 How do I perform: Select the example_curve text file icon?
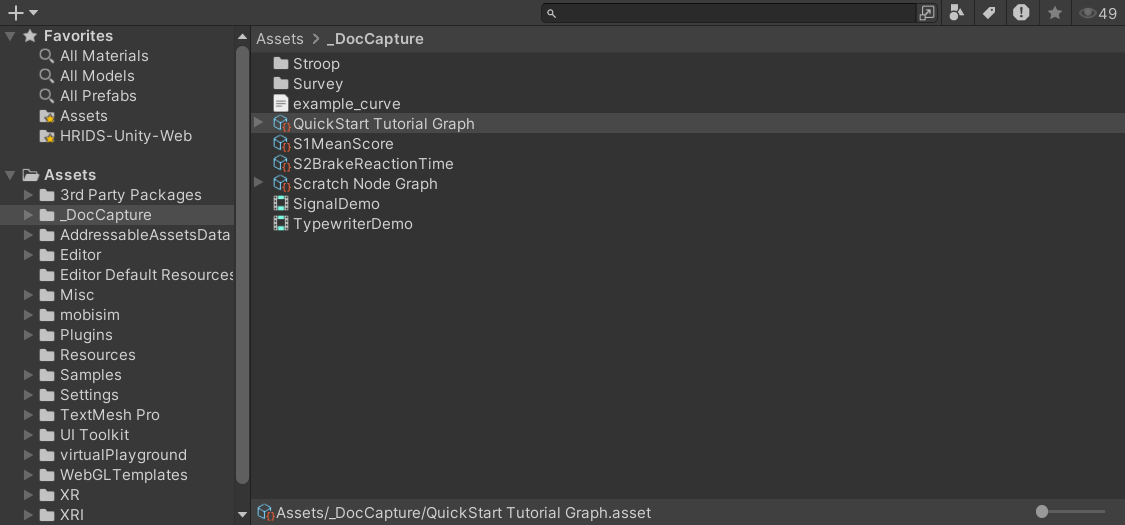click(281, 104)
